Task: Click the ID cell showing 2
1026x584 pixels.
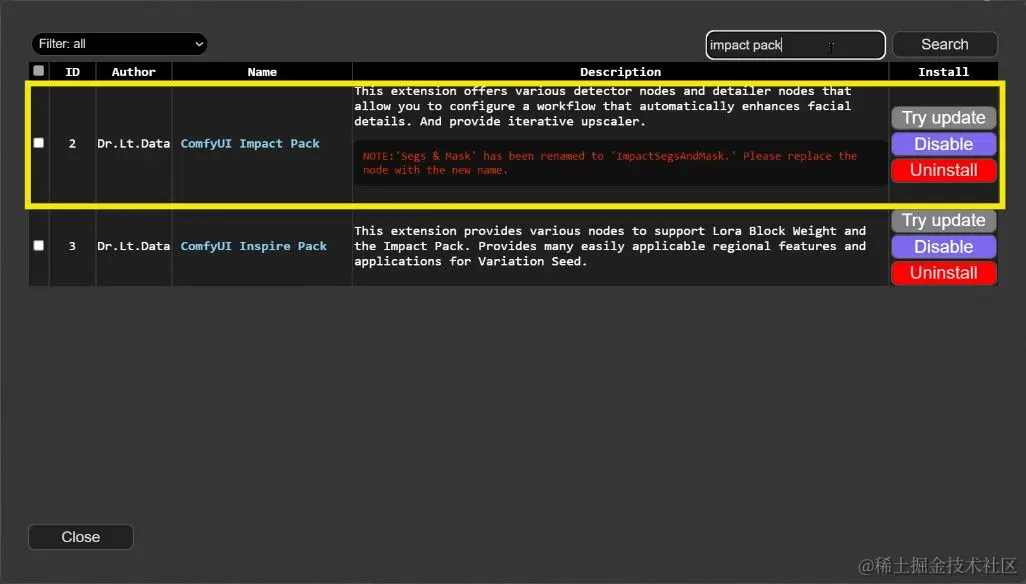Action: pos(72,143)
